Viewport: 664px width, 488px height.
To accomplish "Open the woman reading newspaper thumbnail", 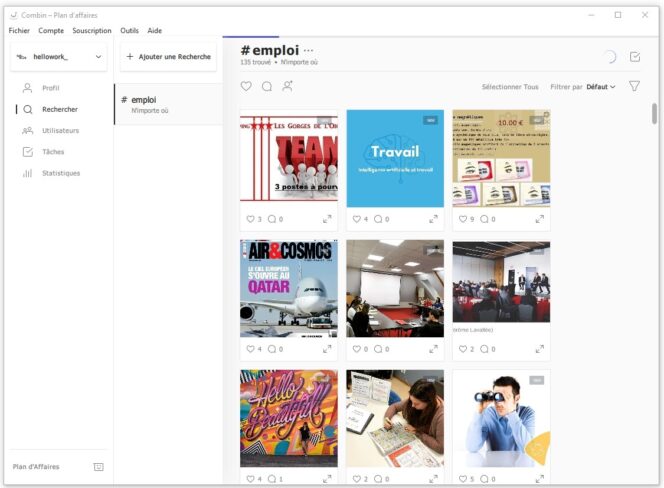I will [x=395, y=419].
